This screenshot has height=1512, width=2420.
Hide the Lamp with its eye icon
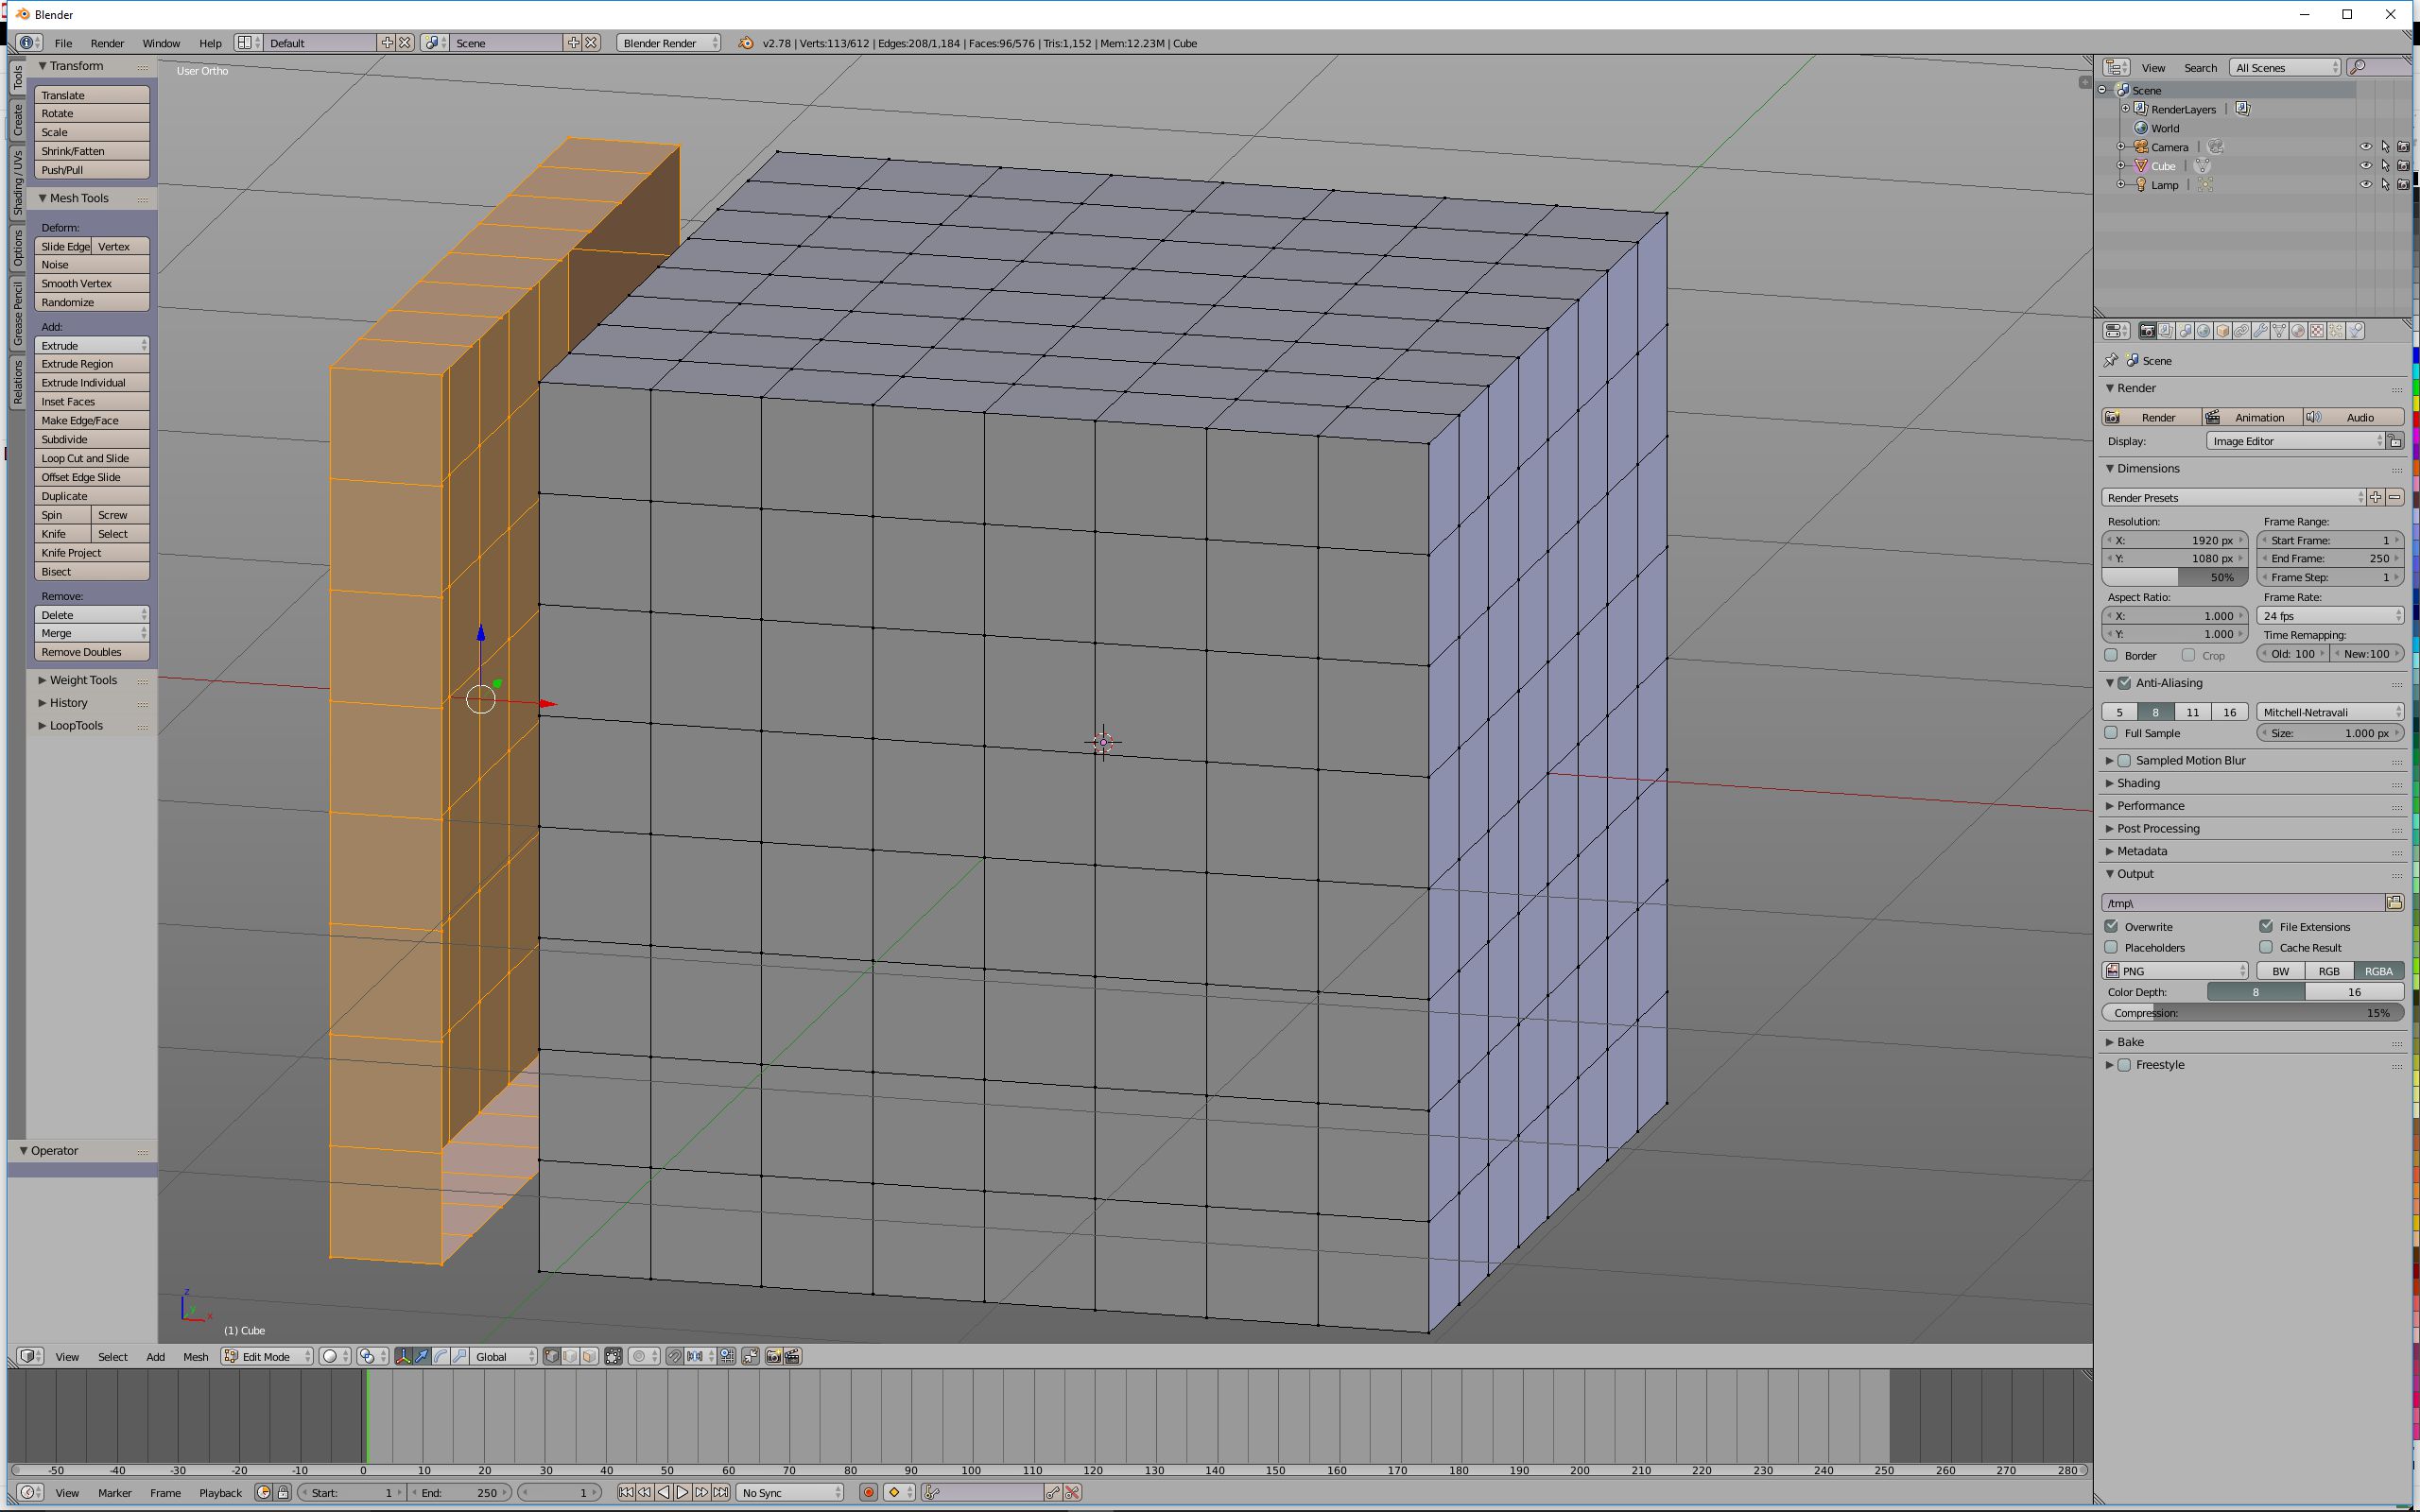2365,185
